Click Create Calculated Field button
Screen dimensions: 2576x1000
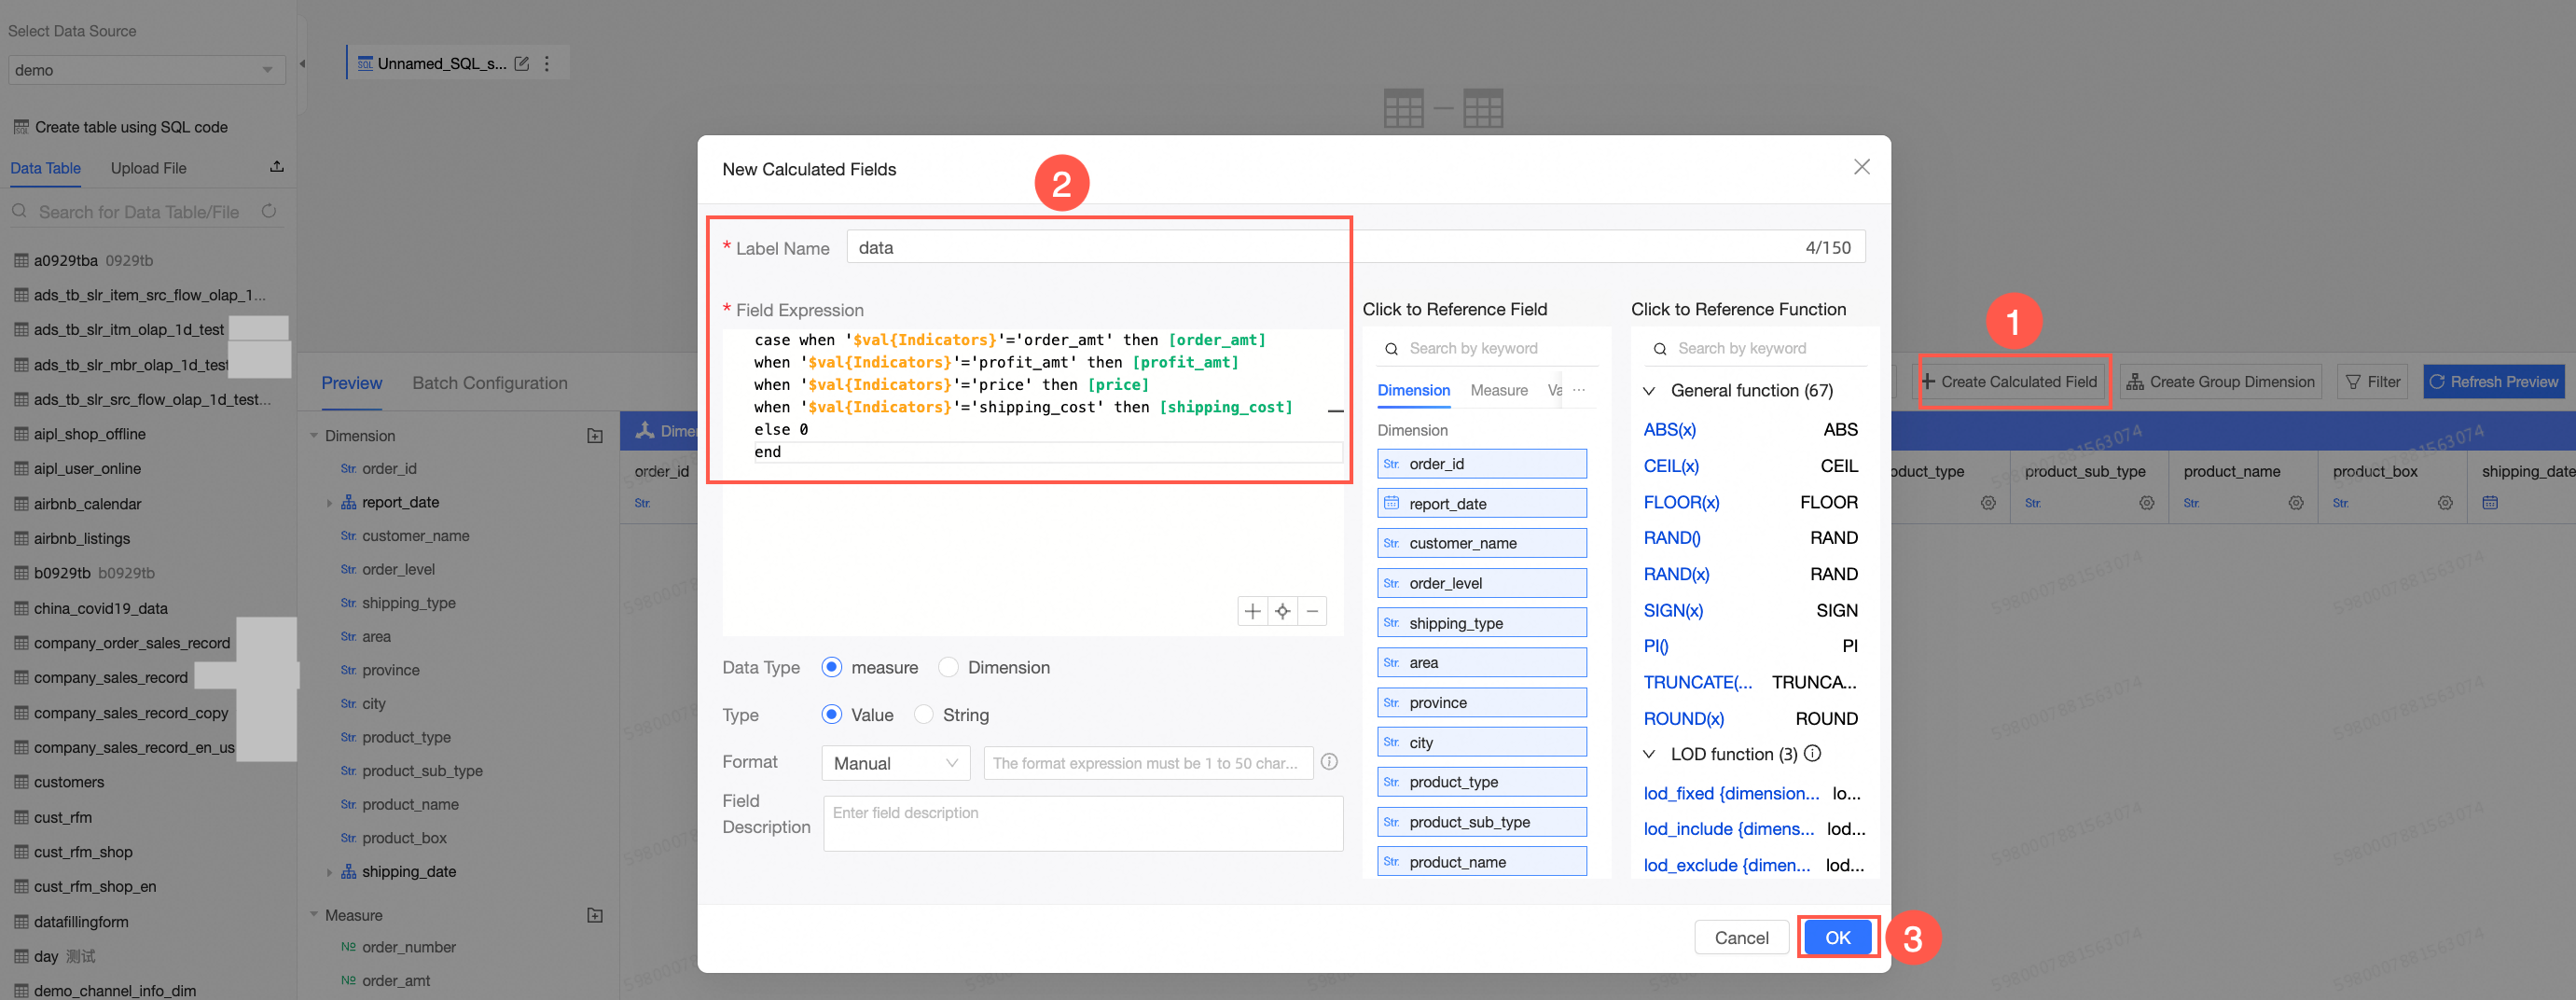click(2009, 382)
